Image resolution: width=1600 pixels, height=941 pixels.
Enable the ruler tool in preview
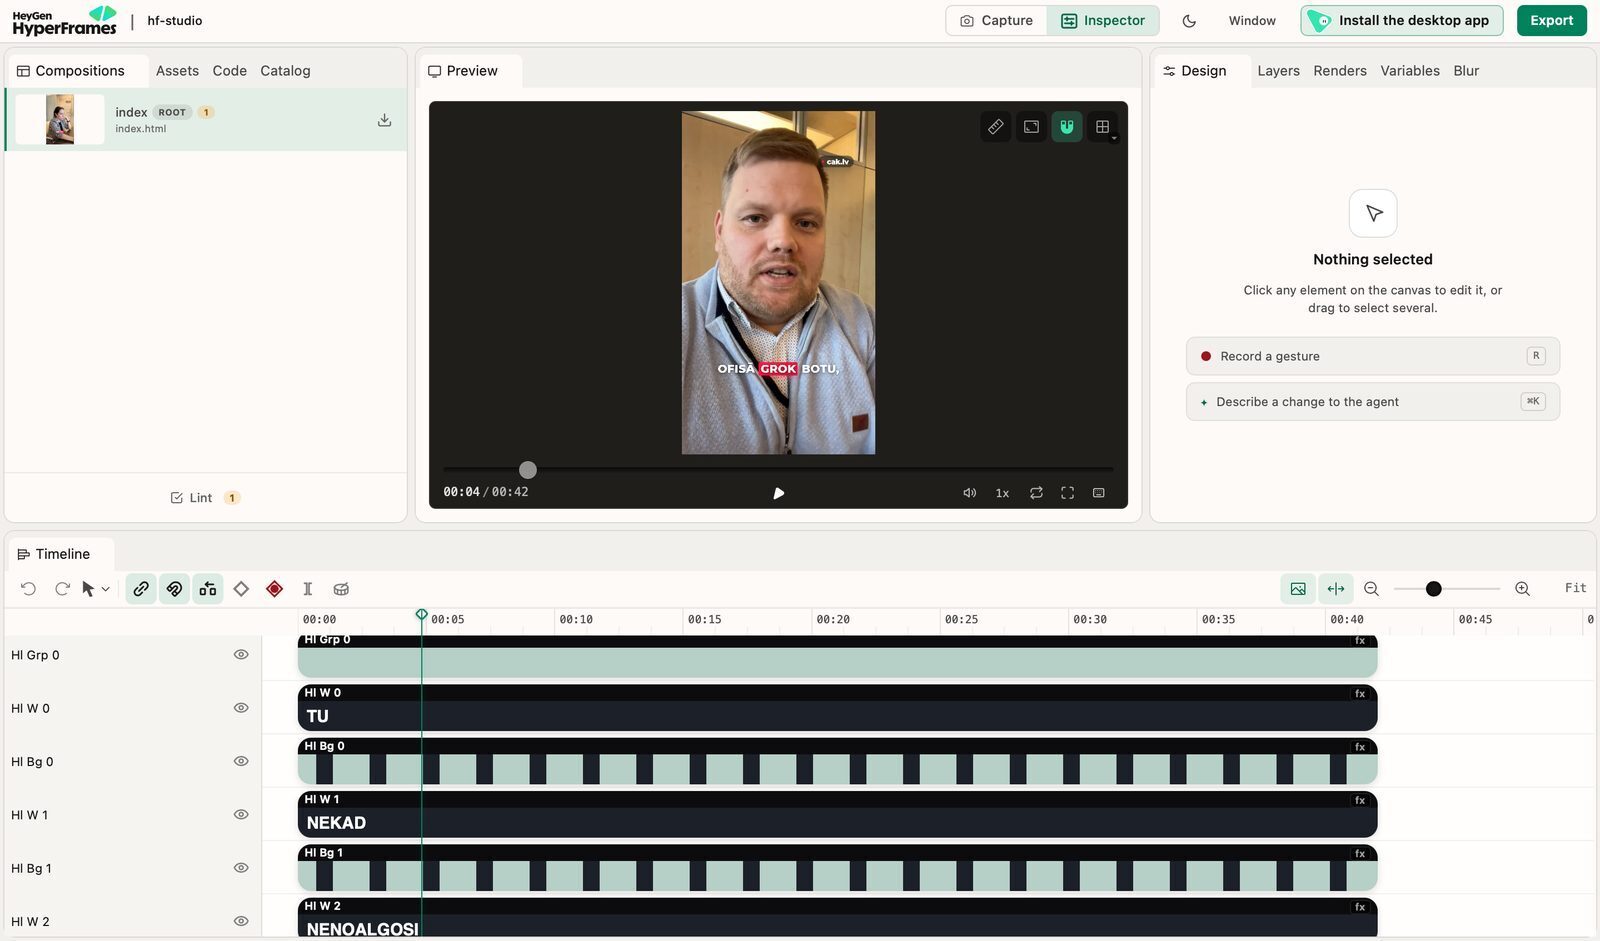coord(996,127)
